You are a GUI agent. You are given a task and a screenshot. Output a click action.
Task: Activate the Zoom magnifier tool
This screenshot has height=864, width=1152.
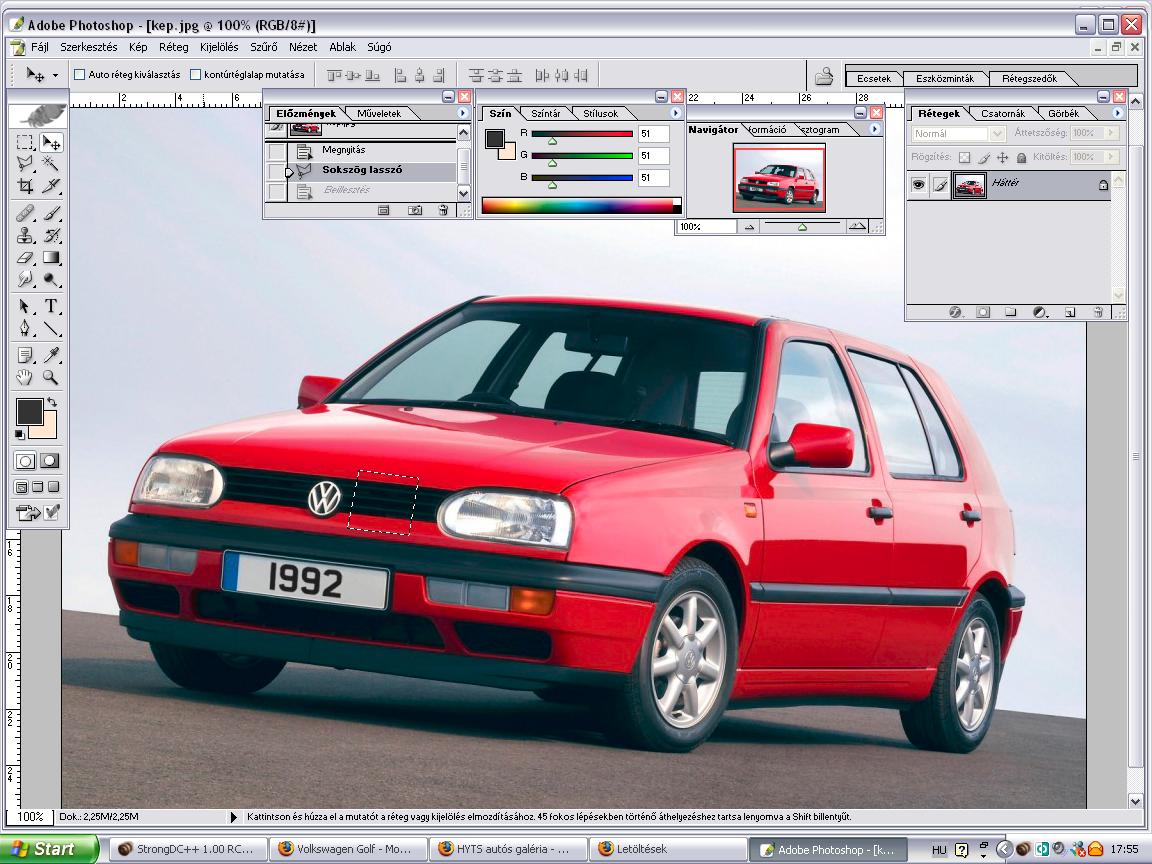pos(51,378)
